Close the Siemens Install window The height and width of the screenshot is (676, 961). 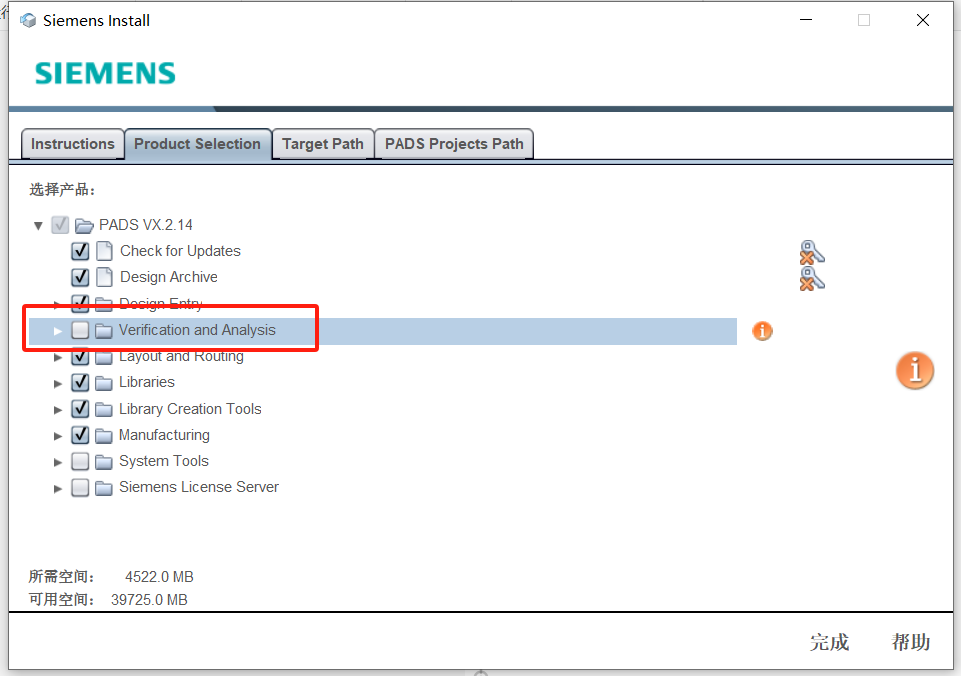click(922, 20)
